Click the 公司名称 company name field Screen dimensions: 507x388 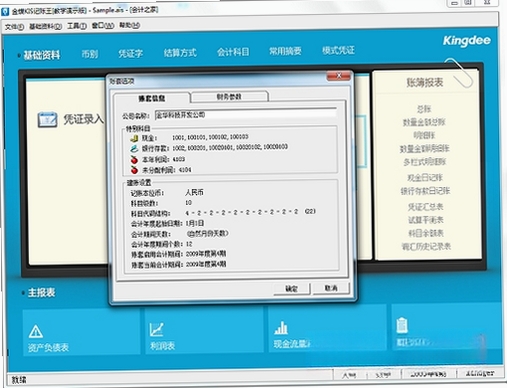246,115
